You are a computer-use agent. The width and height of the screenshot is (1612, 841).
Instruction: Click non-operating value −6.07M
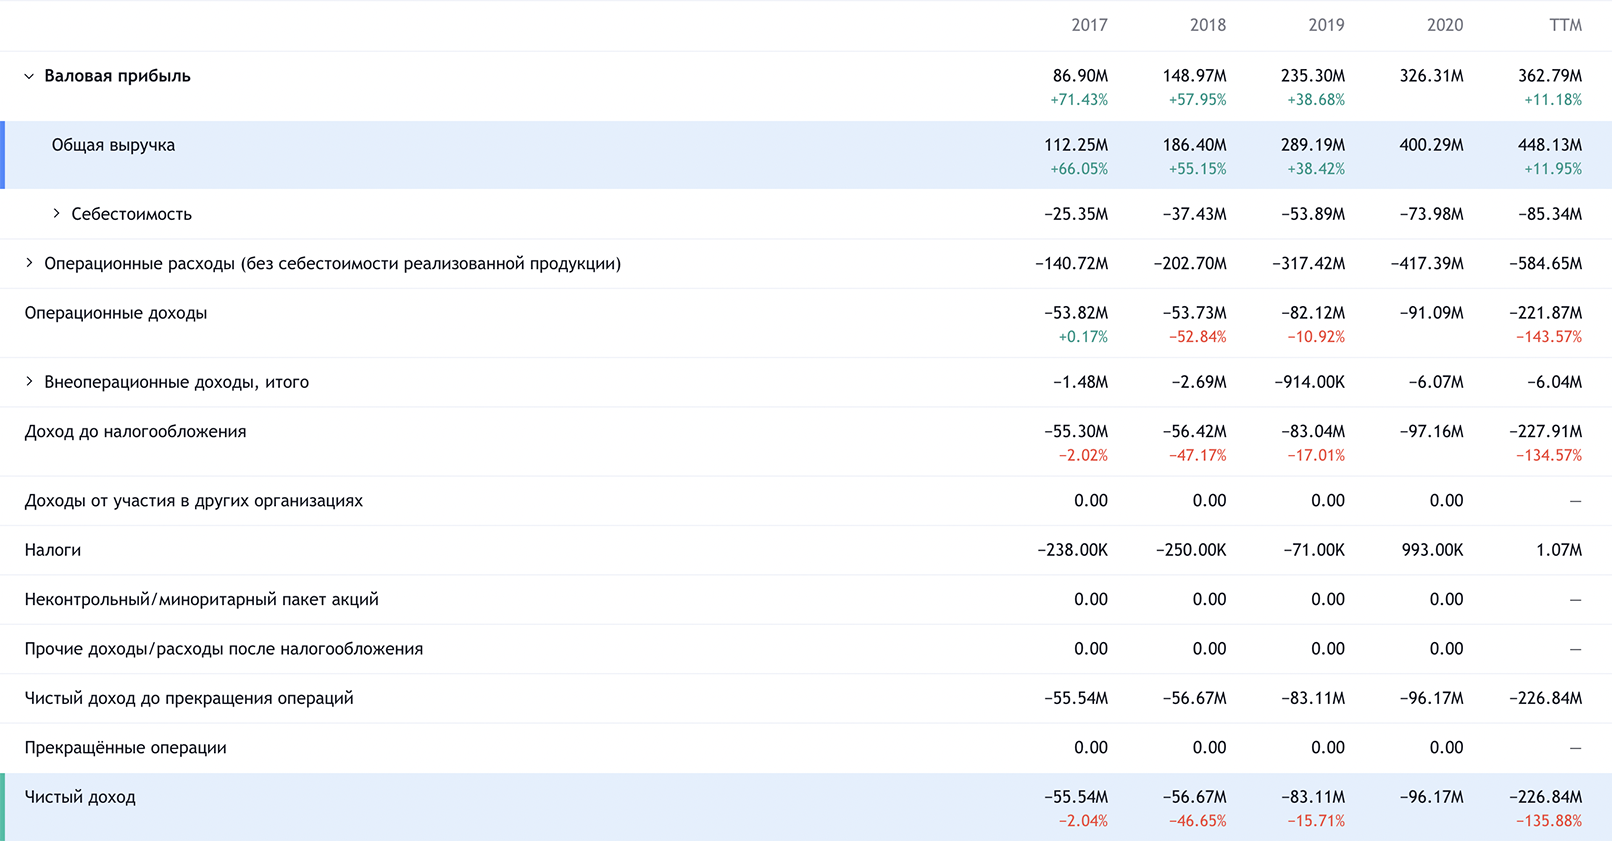(1435, 382)
